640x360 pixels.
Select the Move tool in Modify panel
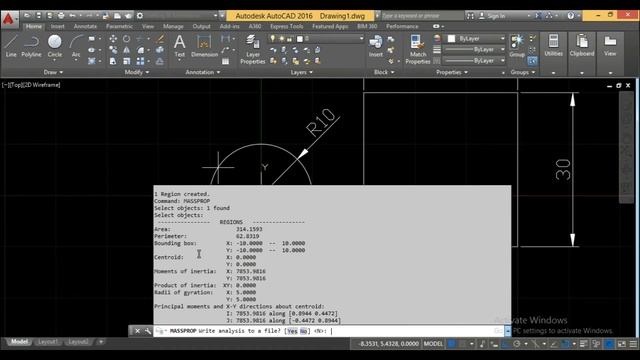[x=113, y=39]
